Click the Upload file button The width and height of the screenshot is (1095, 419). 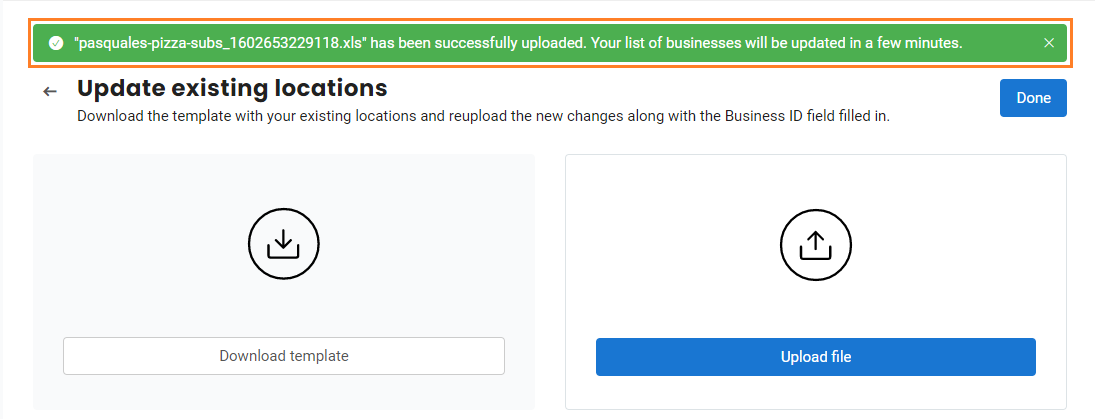pos(815,357)
